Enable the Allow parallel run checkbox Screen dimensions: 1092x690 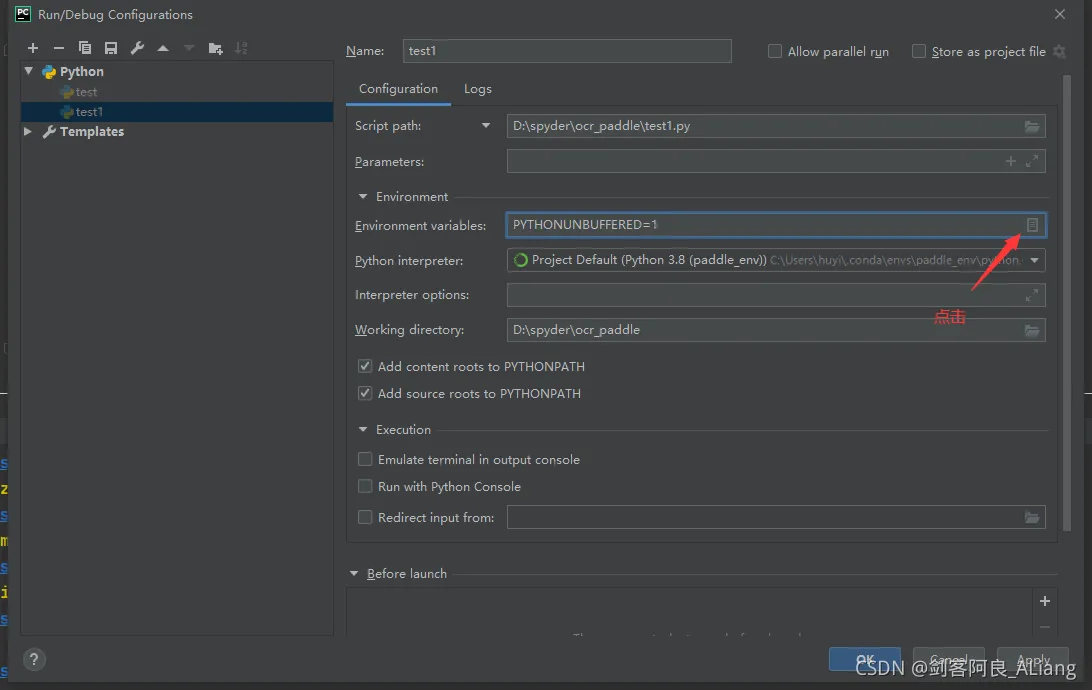point(775,51)
